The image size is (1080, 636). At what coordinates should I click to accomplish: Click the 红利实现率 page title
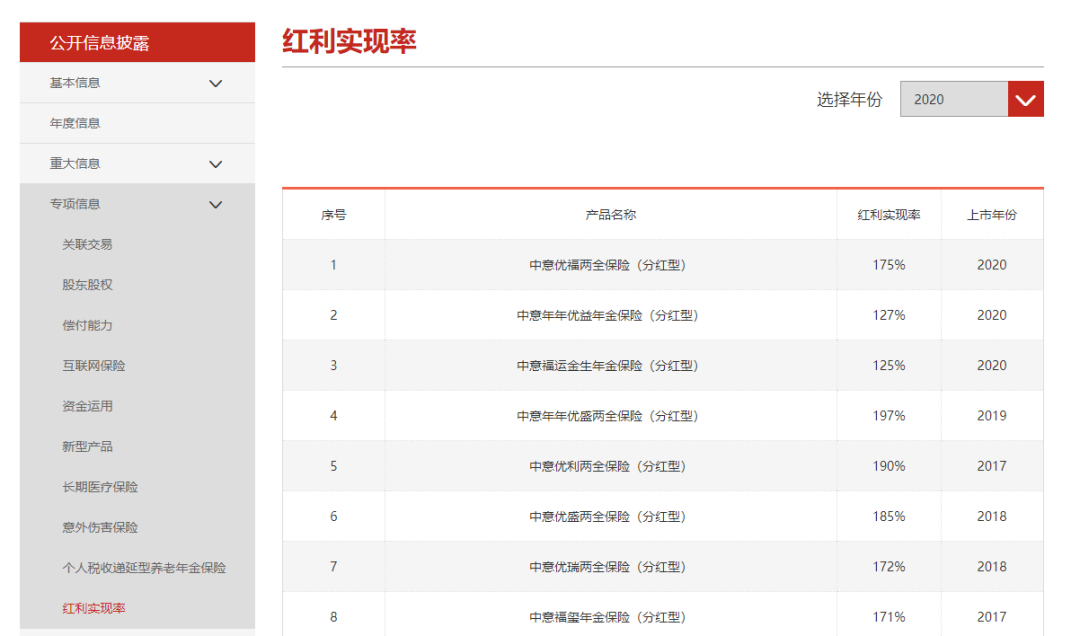point(349,41)
